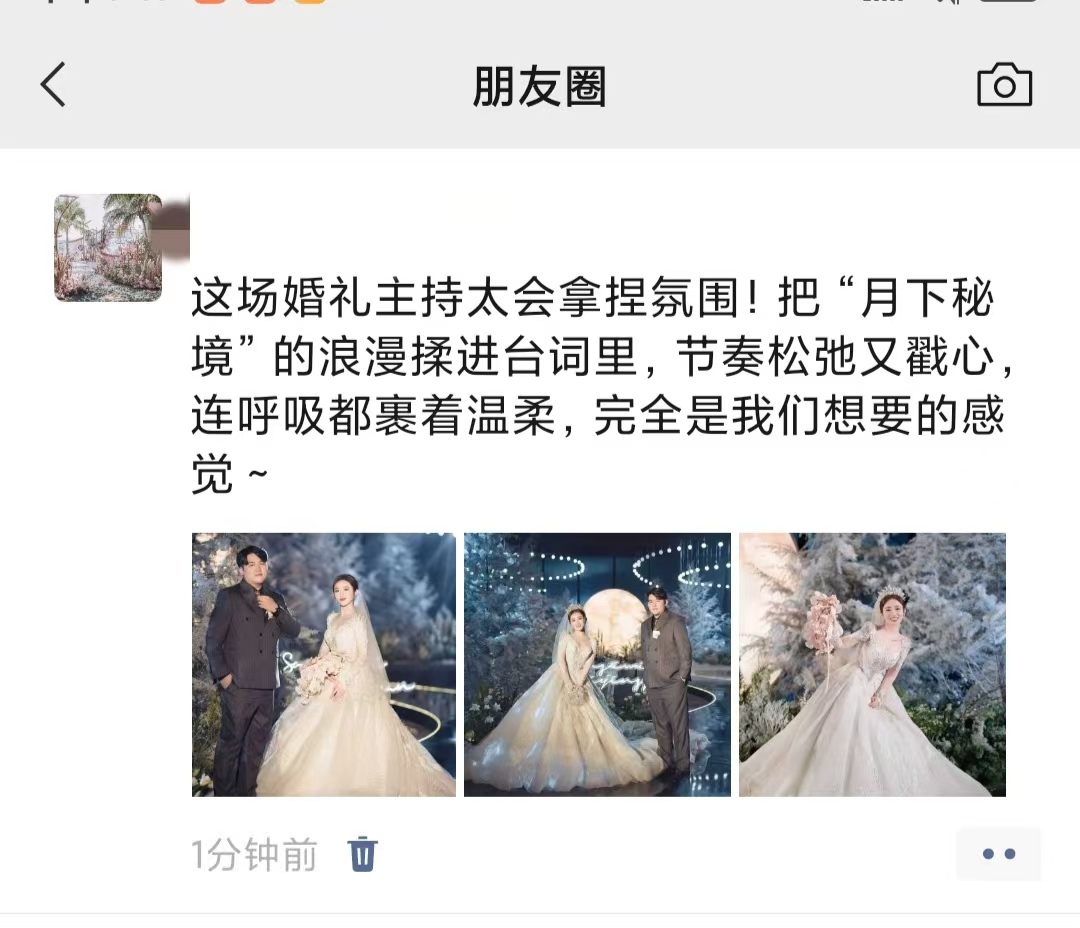Tap the last text line ending 觉~
1080x928 pixels.
229,474
